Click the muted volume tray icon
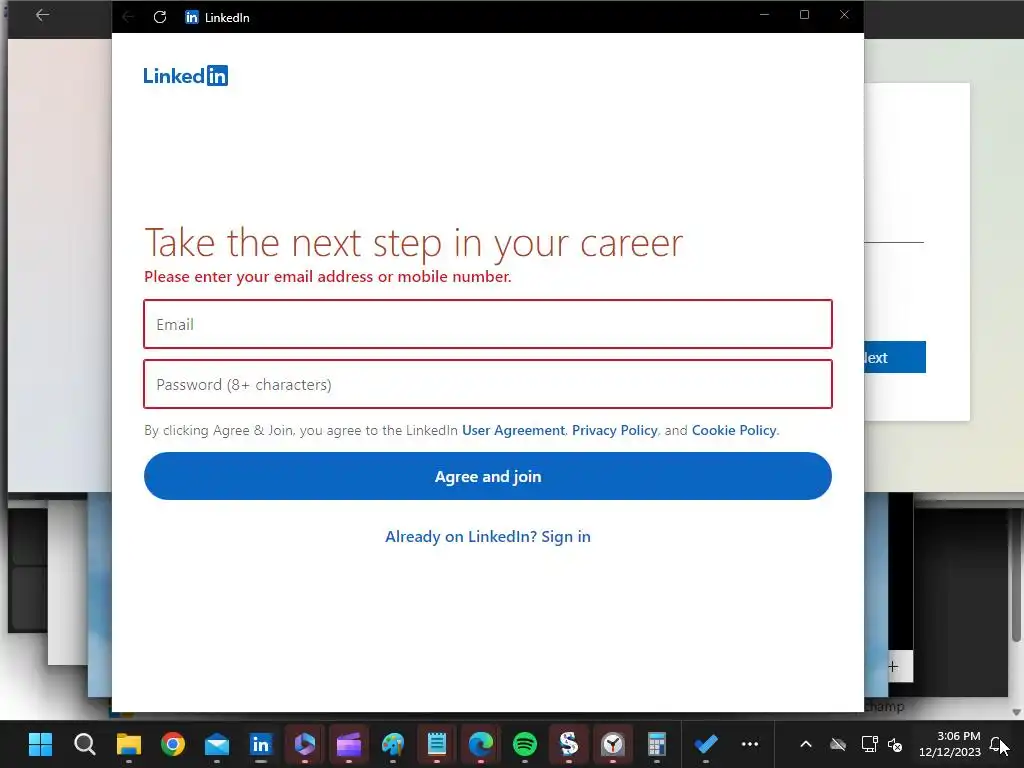Viewport: 1024px width, 768px height. [895, 744]
